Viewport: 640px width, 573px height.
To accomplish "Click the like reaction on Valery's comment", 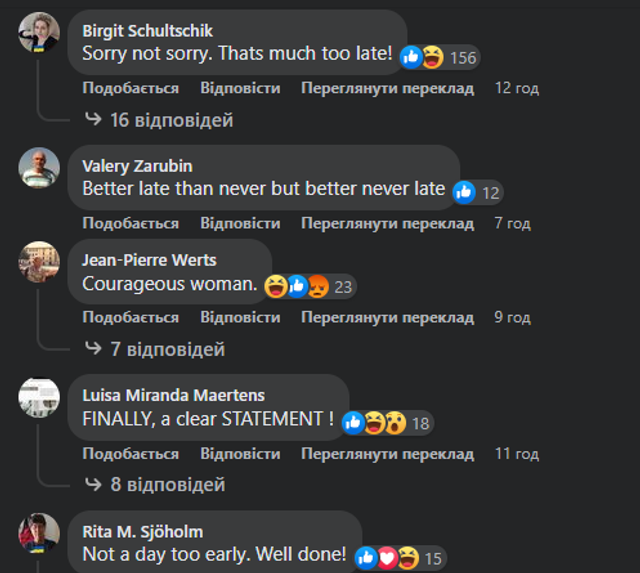I will point(464,192).
